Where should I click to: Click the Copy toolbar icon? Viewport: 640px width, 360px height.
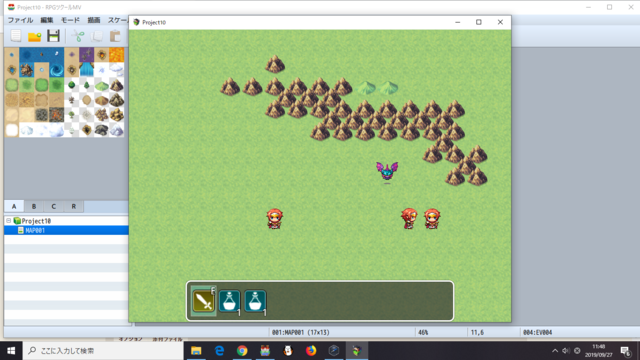pyautogui.click(x=96, y=36)
